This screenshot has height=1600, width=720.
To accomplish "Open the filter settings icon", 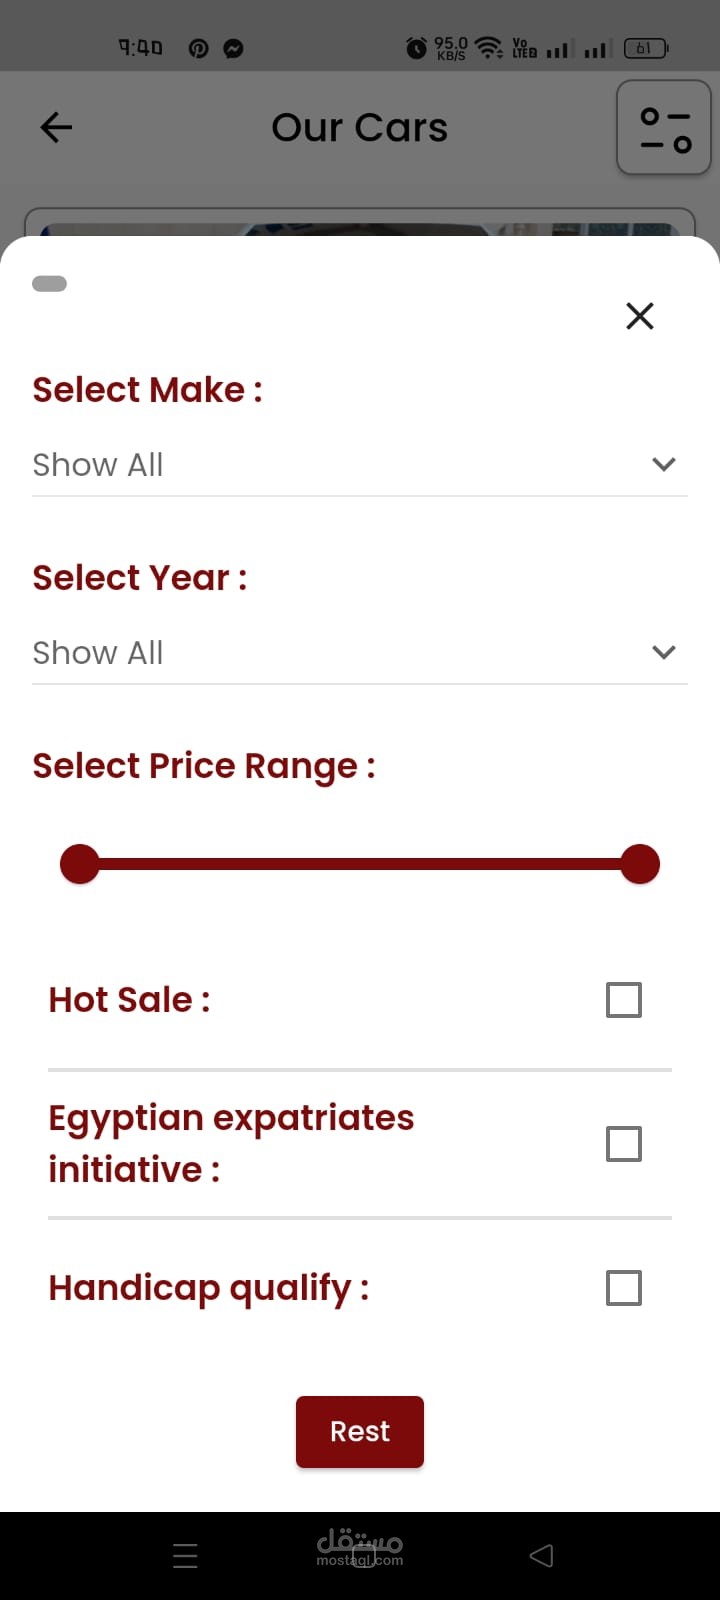I will click(x=664, y=128).
